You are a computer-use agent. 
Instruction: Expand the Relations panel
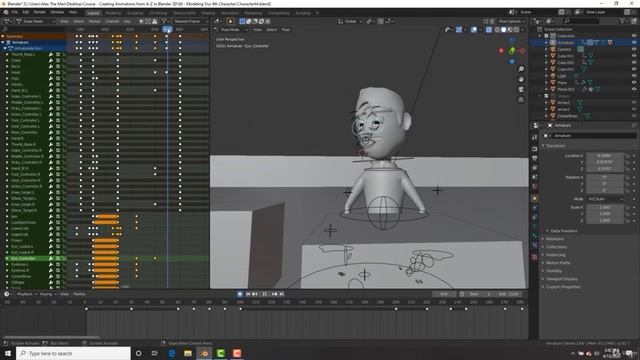(x=555, y=239)
